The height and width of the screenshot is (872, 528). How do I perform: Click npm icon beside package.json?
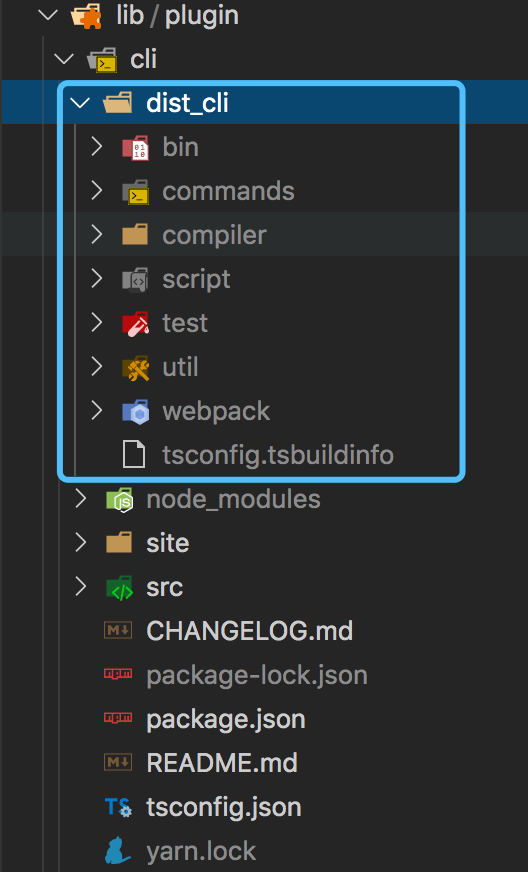[x=118, y=719]
